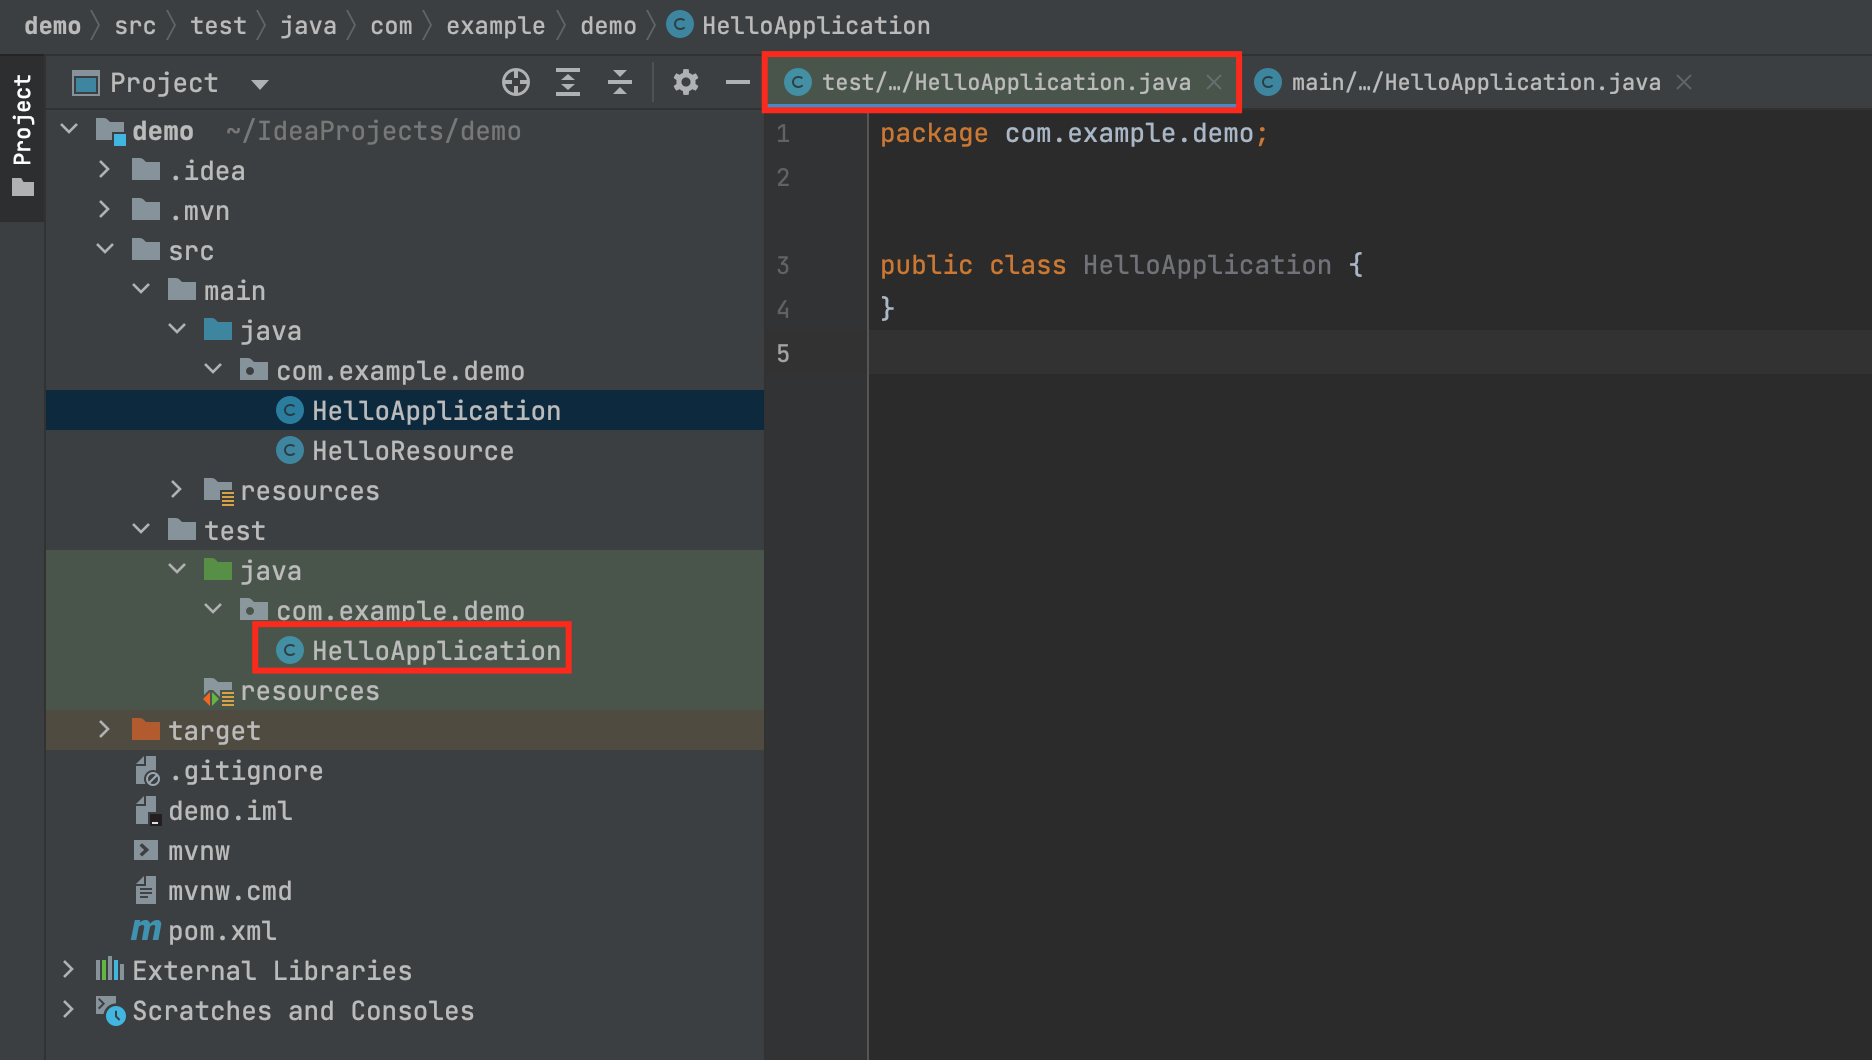This screenshot has width=1872, height=1060.
Task: Collapse com.example.demo package under test
Action: pyautogui.click(x=213, y=609)
